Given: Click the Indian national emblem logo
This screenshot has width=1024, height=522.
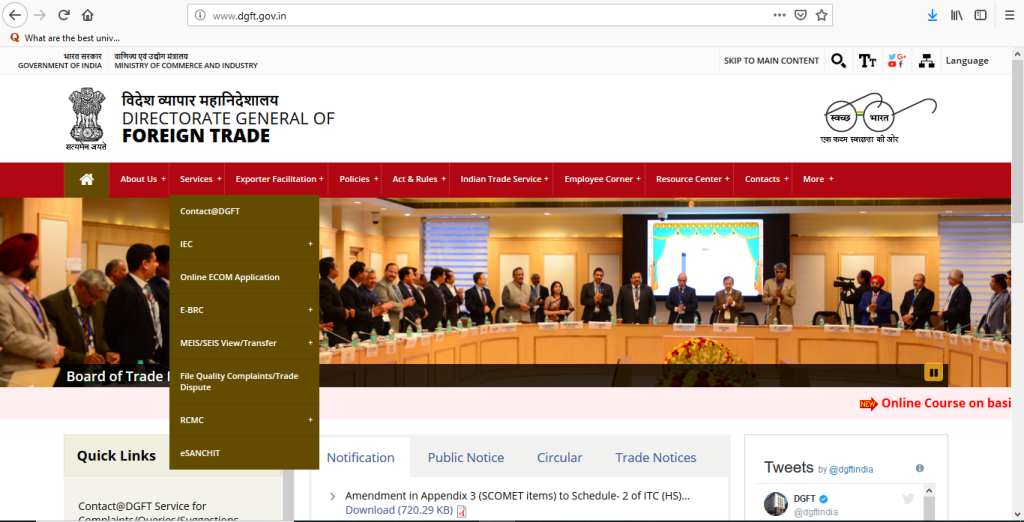Looking at the screenshot, I should point(87,119).
